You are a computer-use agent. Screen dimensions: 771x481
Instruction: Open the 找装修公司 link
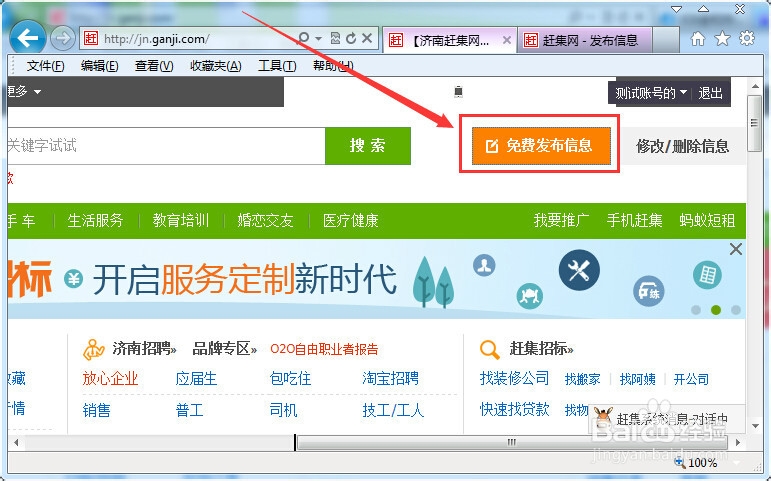click(514, 379)
